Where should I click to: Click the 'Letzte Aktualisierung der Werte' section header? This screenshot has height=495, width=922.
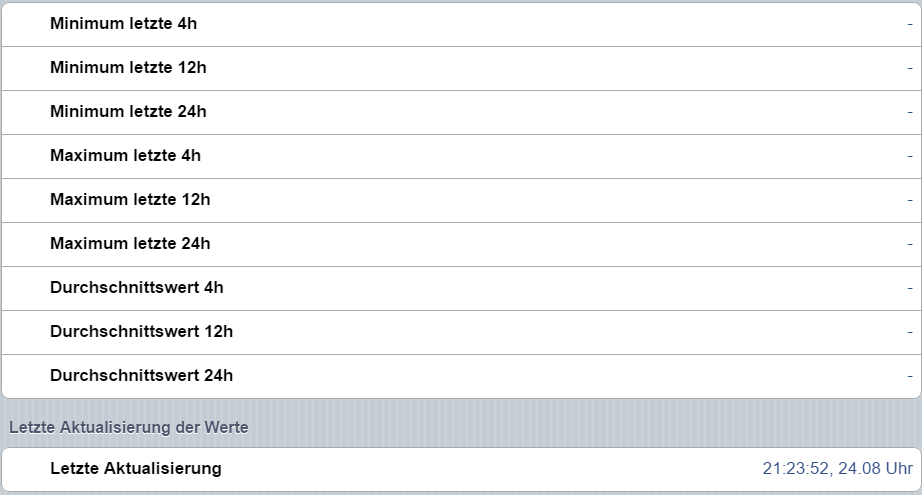tap(128, 427)
